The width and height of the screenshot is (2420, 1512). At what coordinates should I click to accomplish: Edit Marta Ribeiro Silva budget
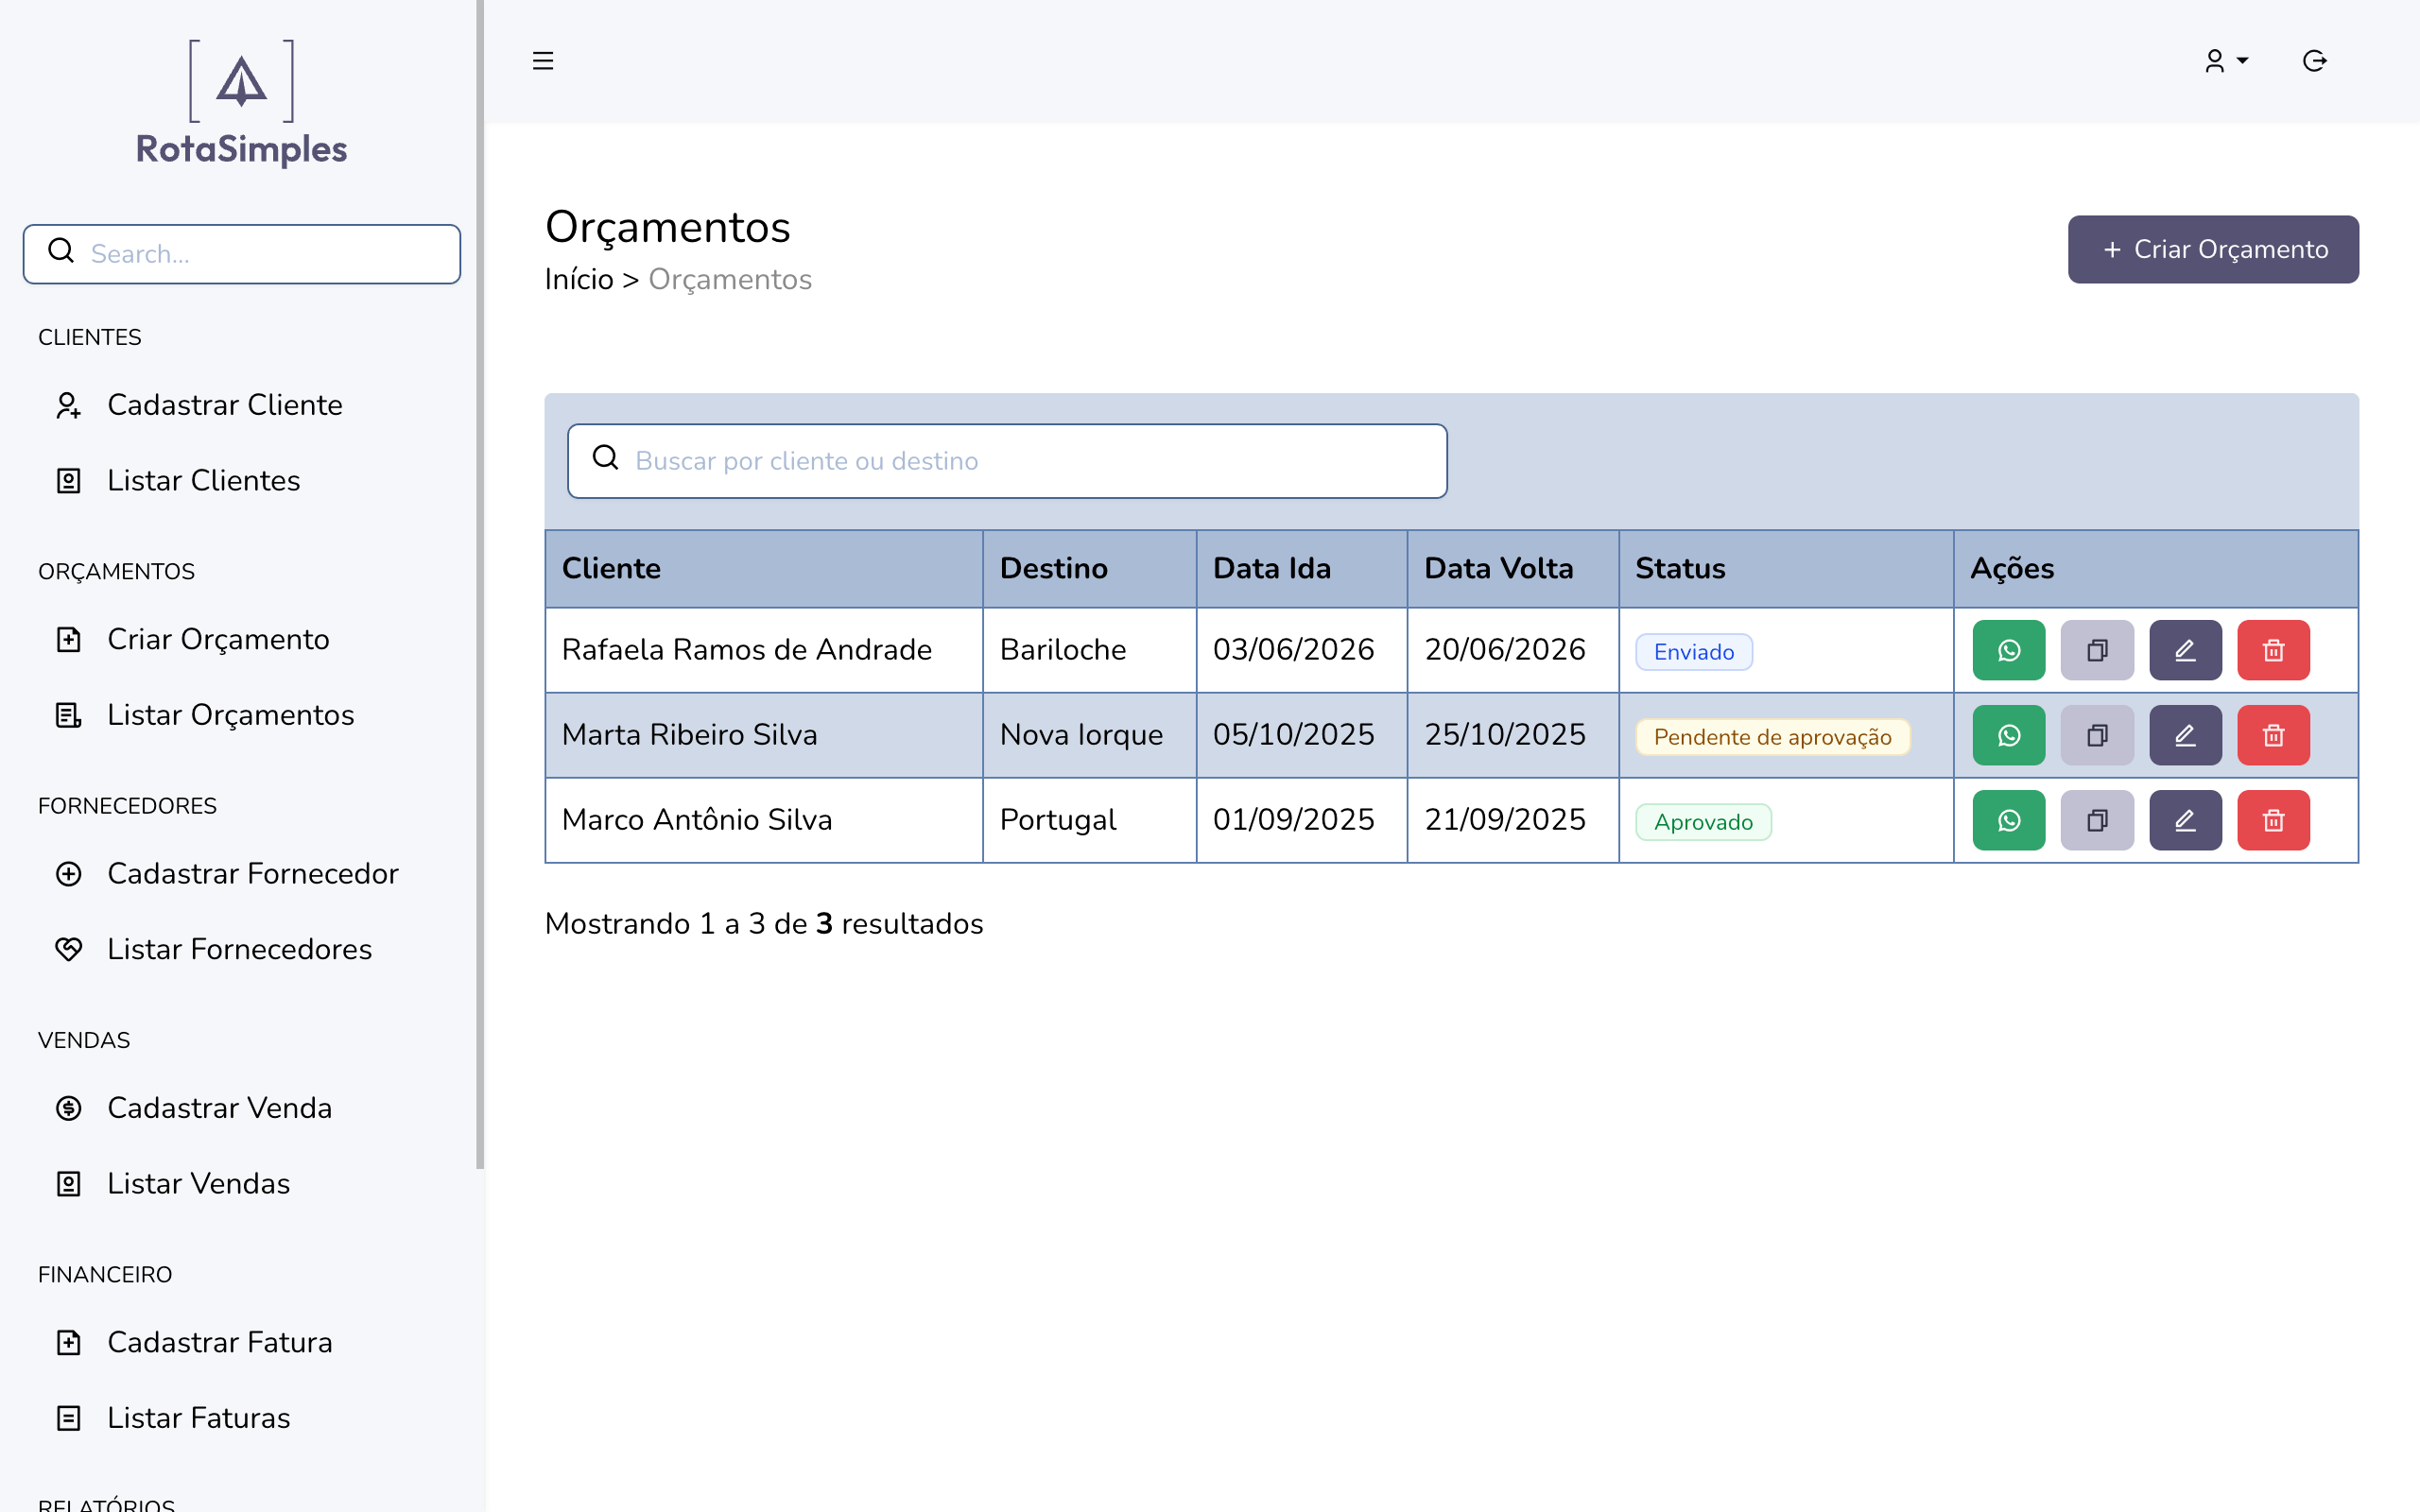click(x=2185, y=735)
